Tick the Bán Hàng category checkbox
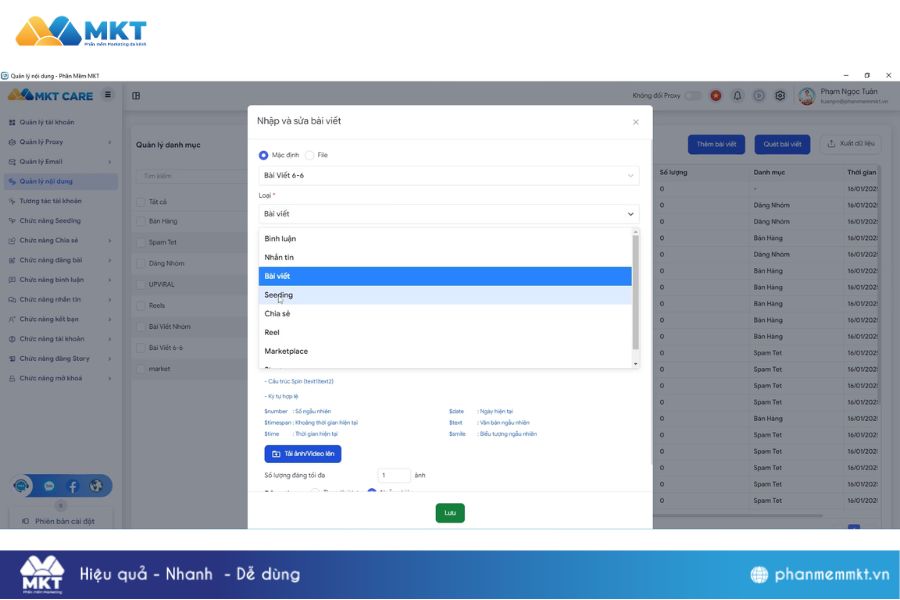This screenshot has height=600, width=900. [x=139, y=221]
